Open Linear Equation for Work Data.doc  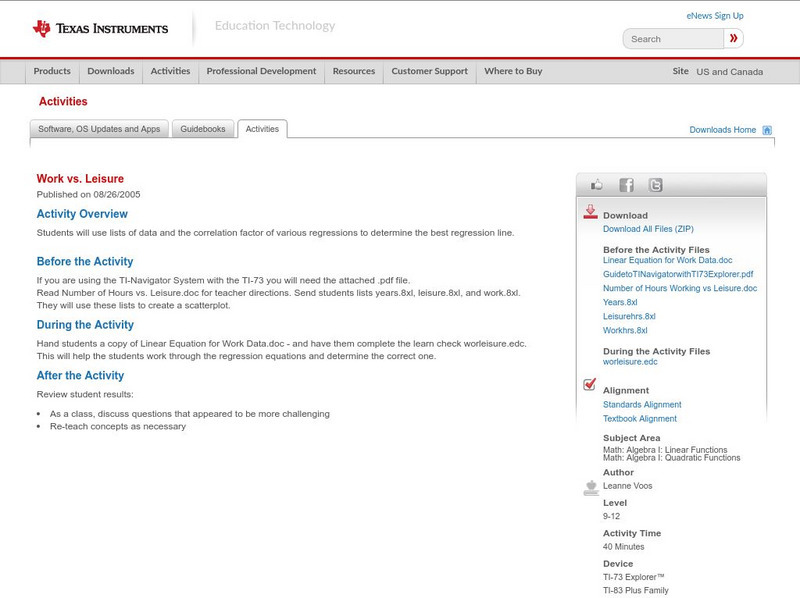point(667,260)
